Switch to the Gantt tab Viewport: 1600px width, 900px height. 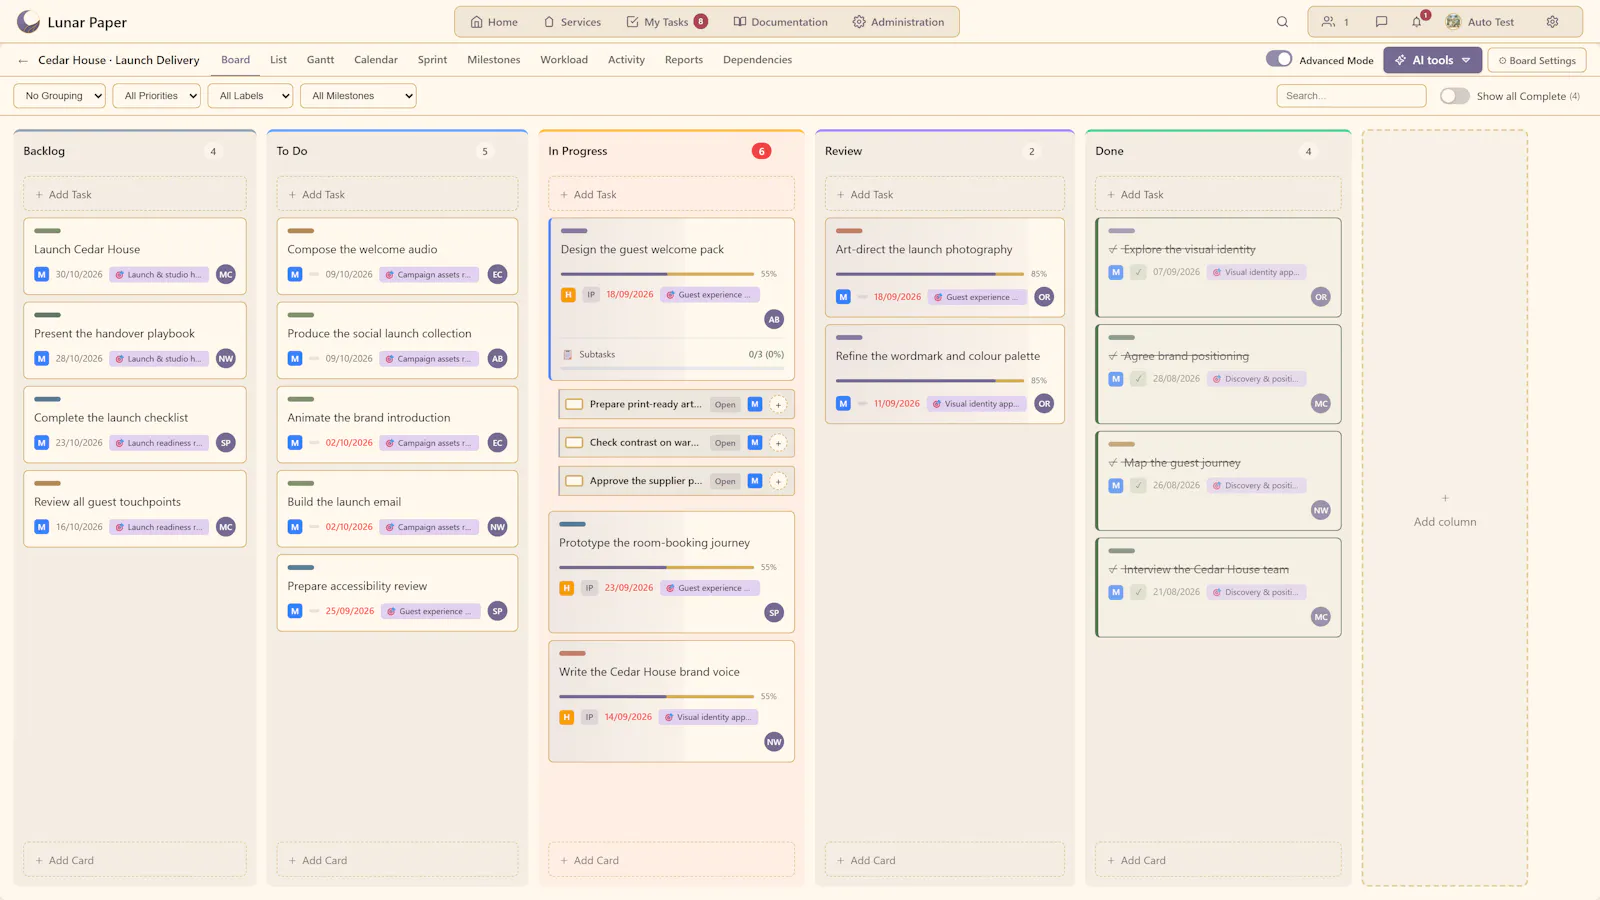[320, 60]
